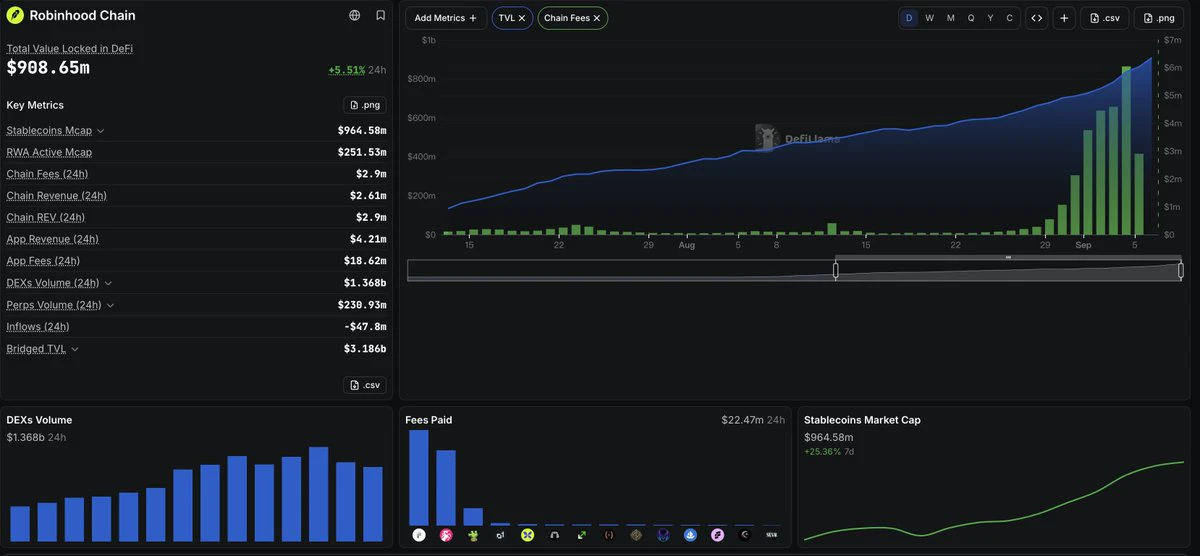Select the pink F protocol icon
This screenshot has height=556, width=1200.
[717, 536]
